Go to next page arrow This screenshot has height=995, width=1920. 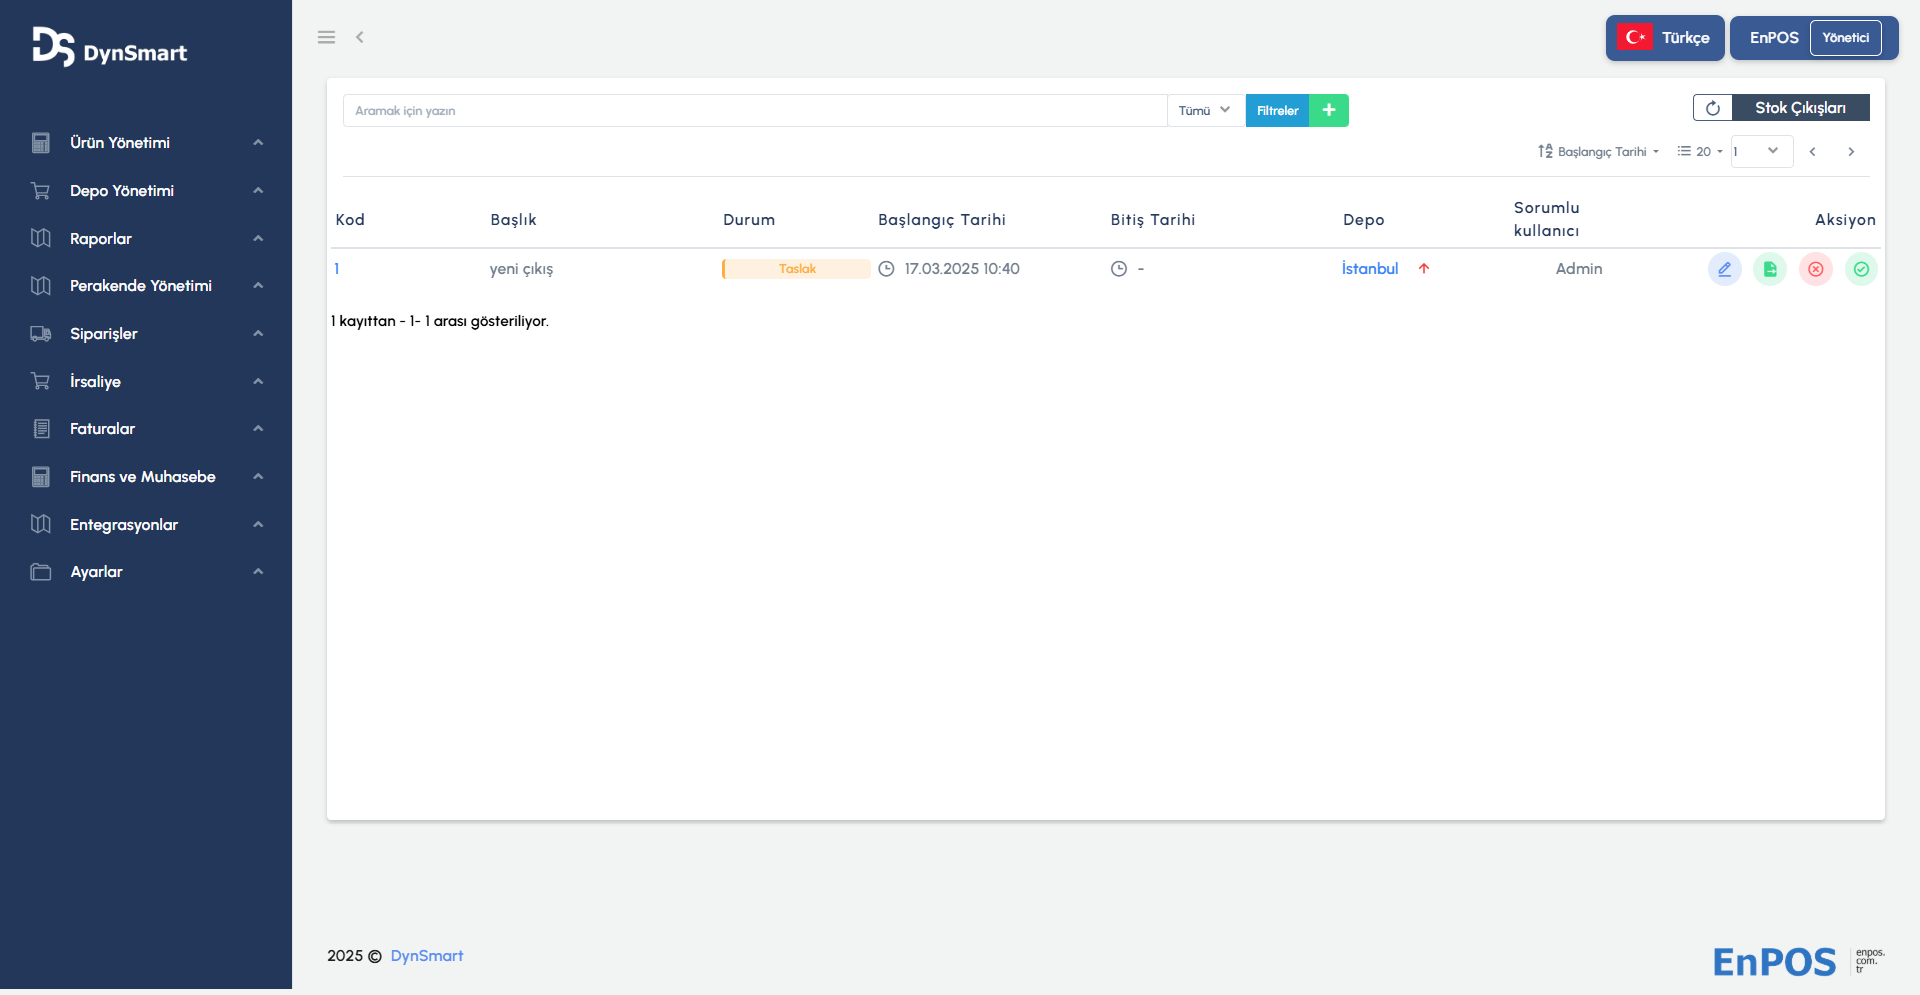1851,152
